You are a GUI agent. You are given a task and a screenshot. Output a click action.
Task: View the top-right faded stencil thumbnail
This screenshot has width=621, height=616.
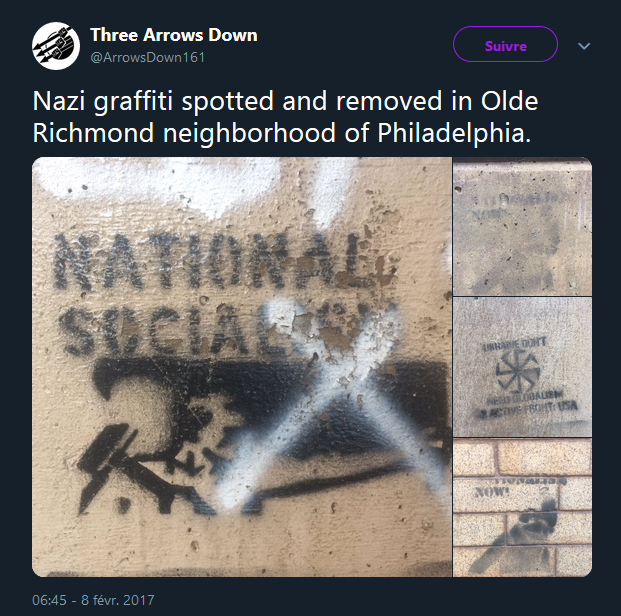click(522, 227)
